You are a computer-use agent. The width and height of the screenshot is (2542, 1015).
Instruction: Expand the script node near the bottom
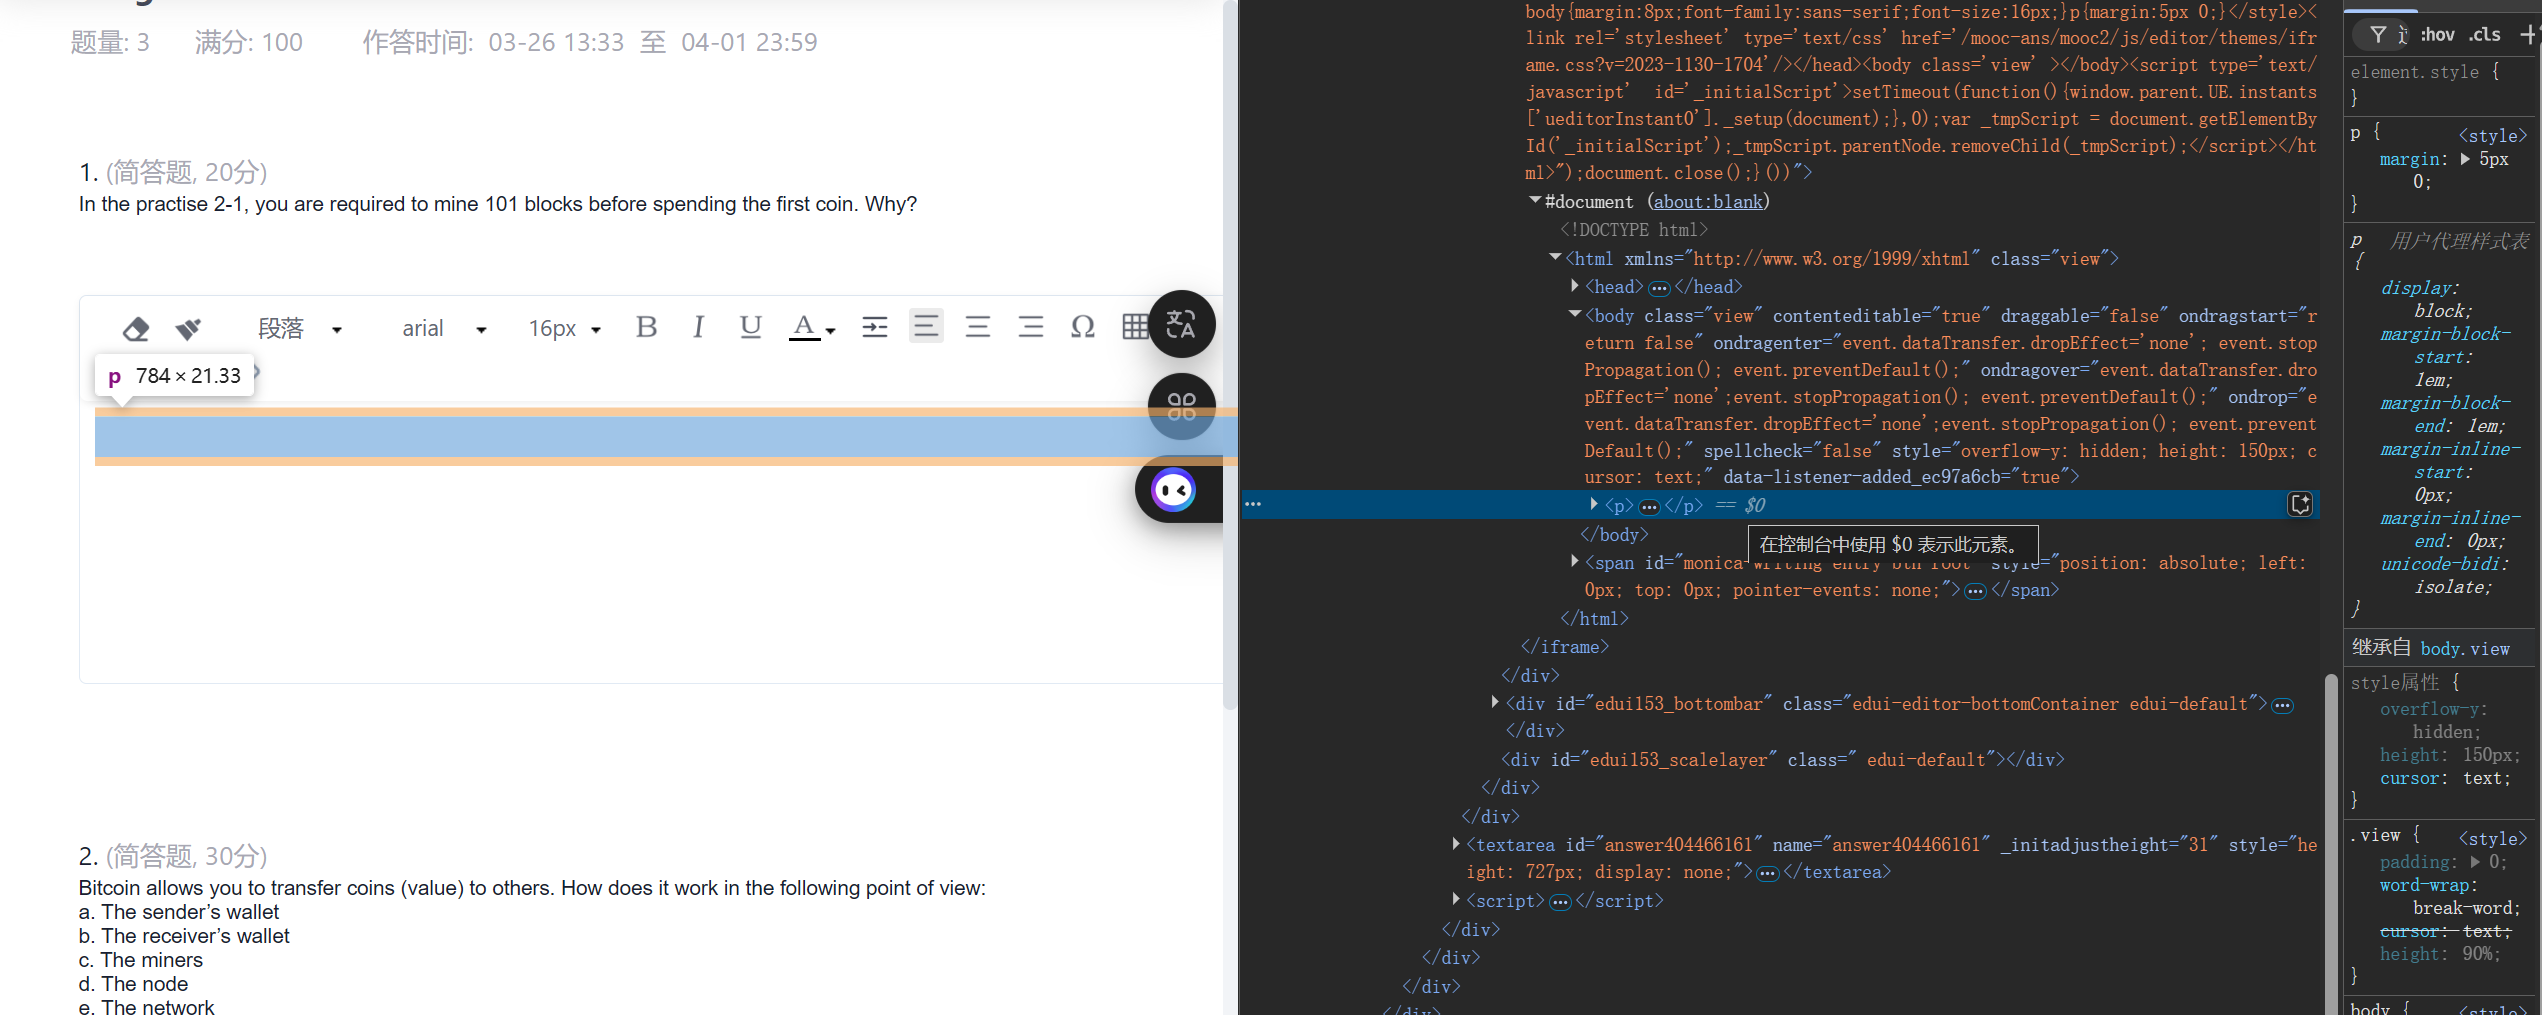(1456, 900)
